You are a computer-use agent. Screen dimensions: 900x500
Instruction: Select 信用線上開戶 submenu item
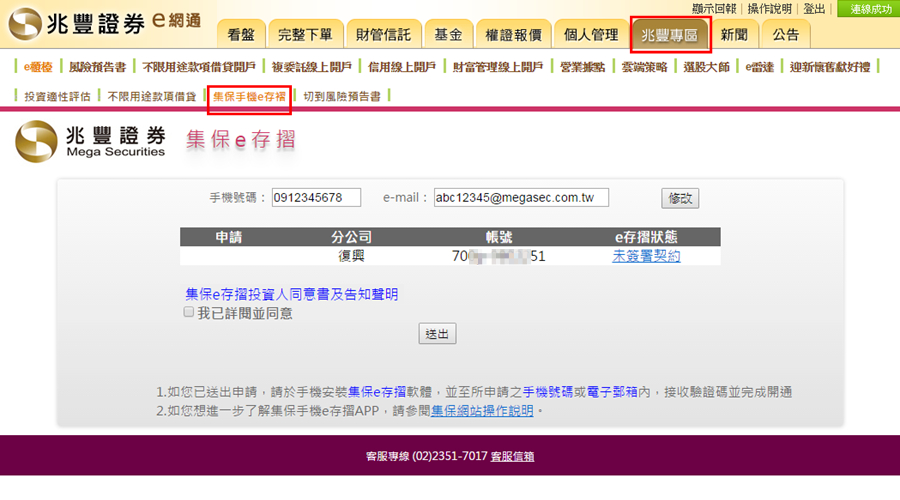click(x=402, y=67)
